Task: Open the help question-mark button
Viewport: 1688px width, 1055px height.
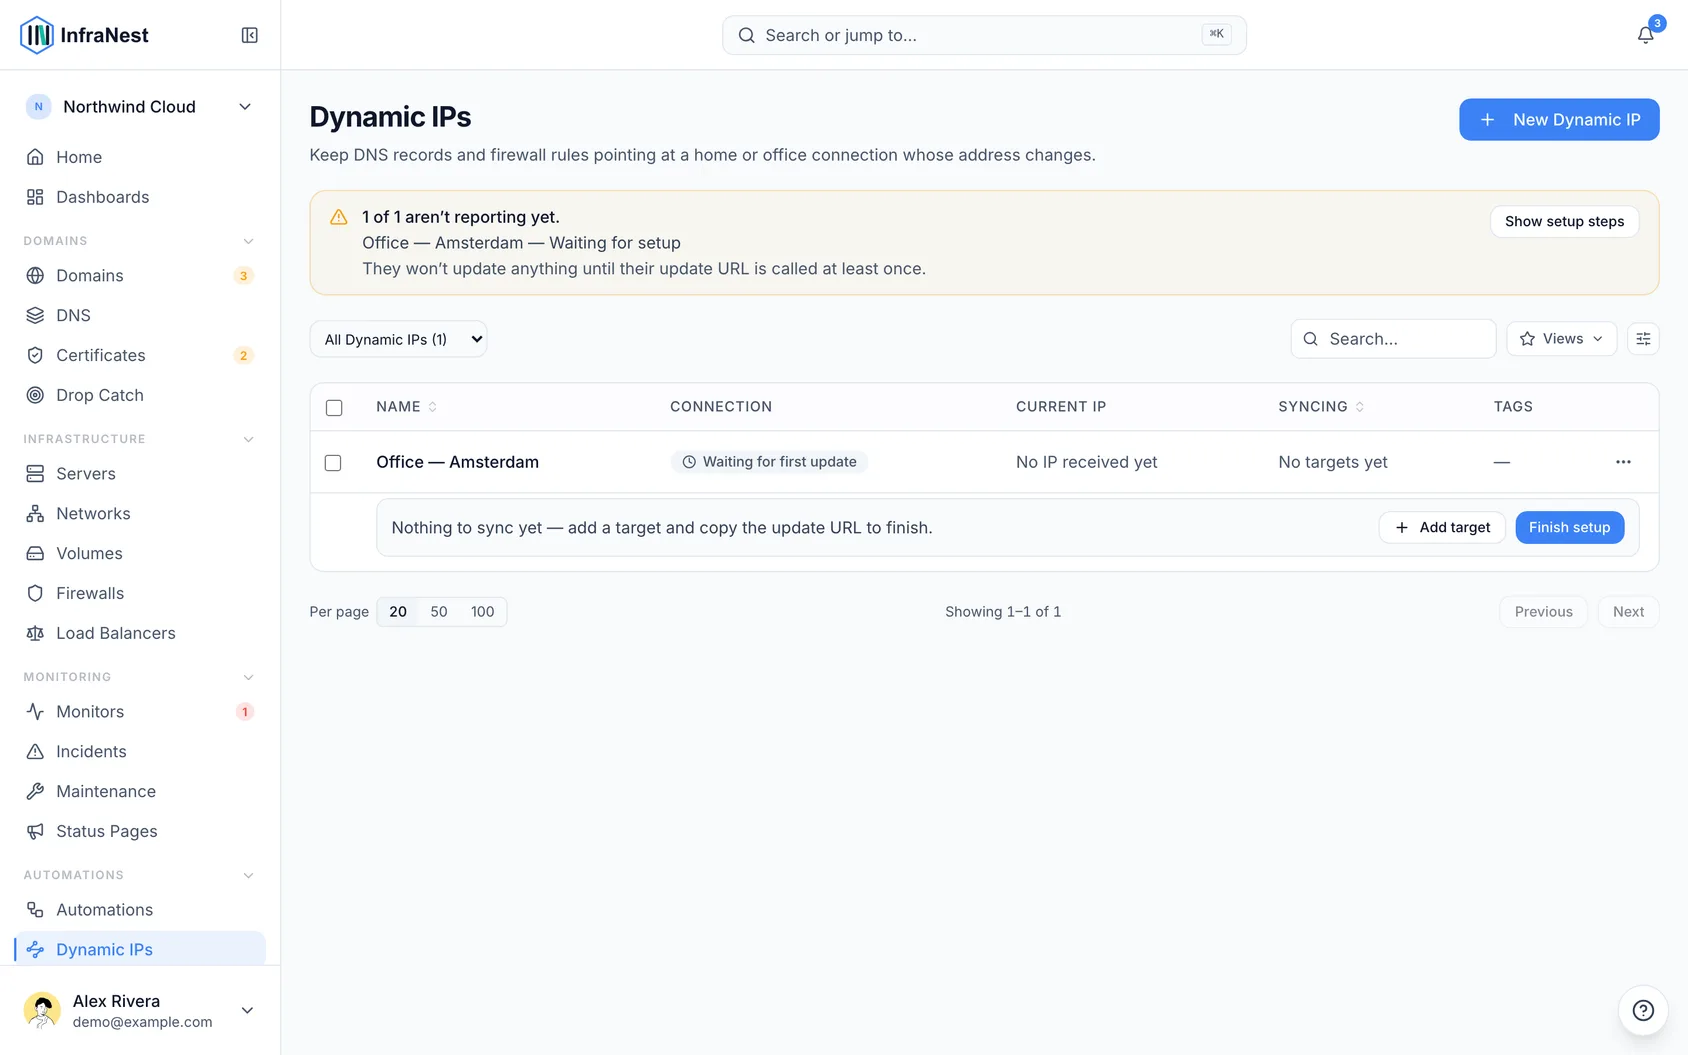Action: [x=1643, y=1010]
